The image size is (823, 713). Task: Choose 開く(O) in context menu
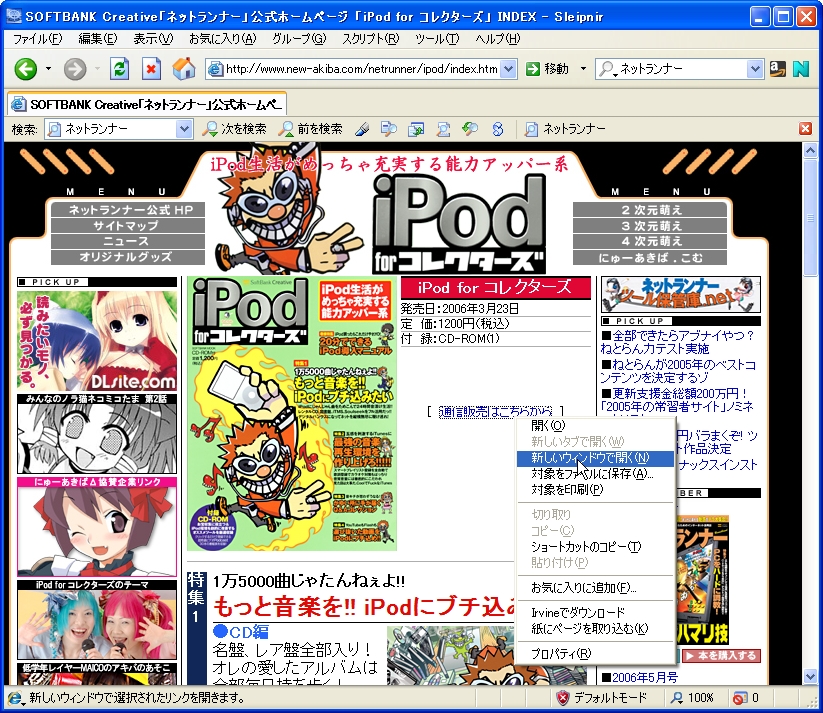(x=595, y=426)
